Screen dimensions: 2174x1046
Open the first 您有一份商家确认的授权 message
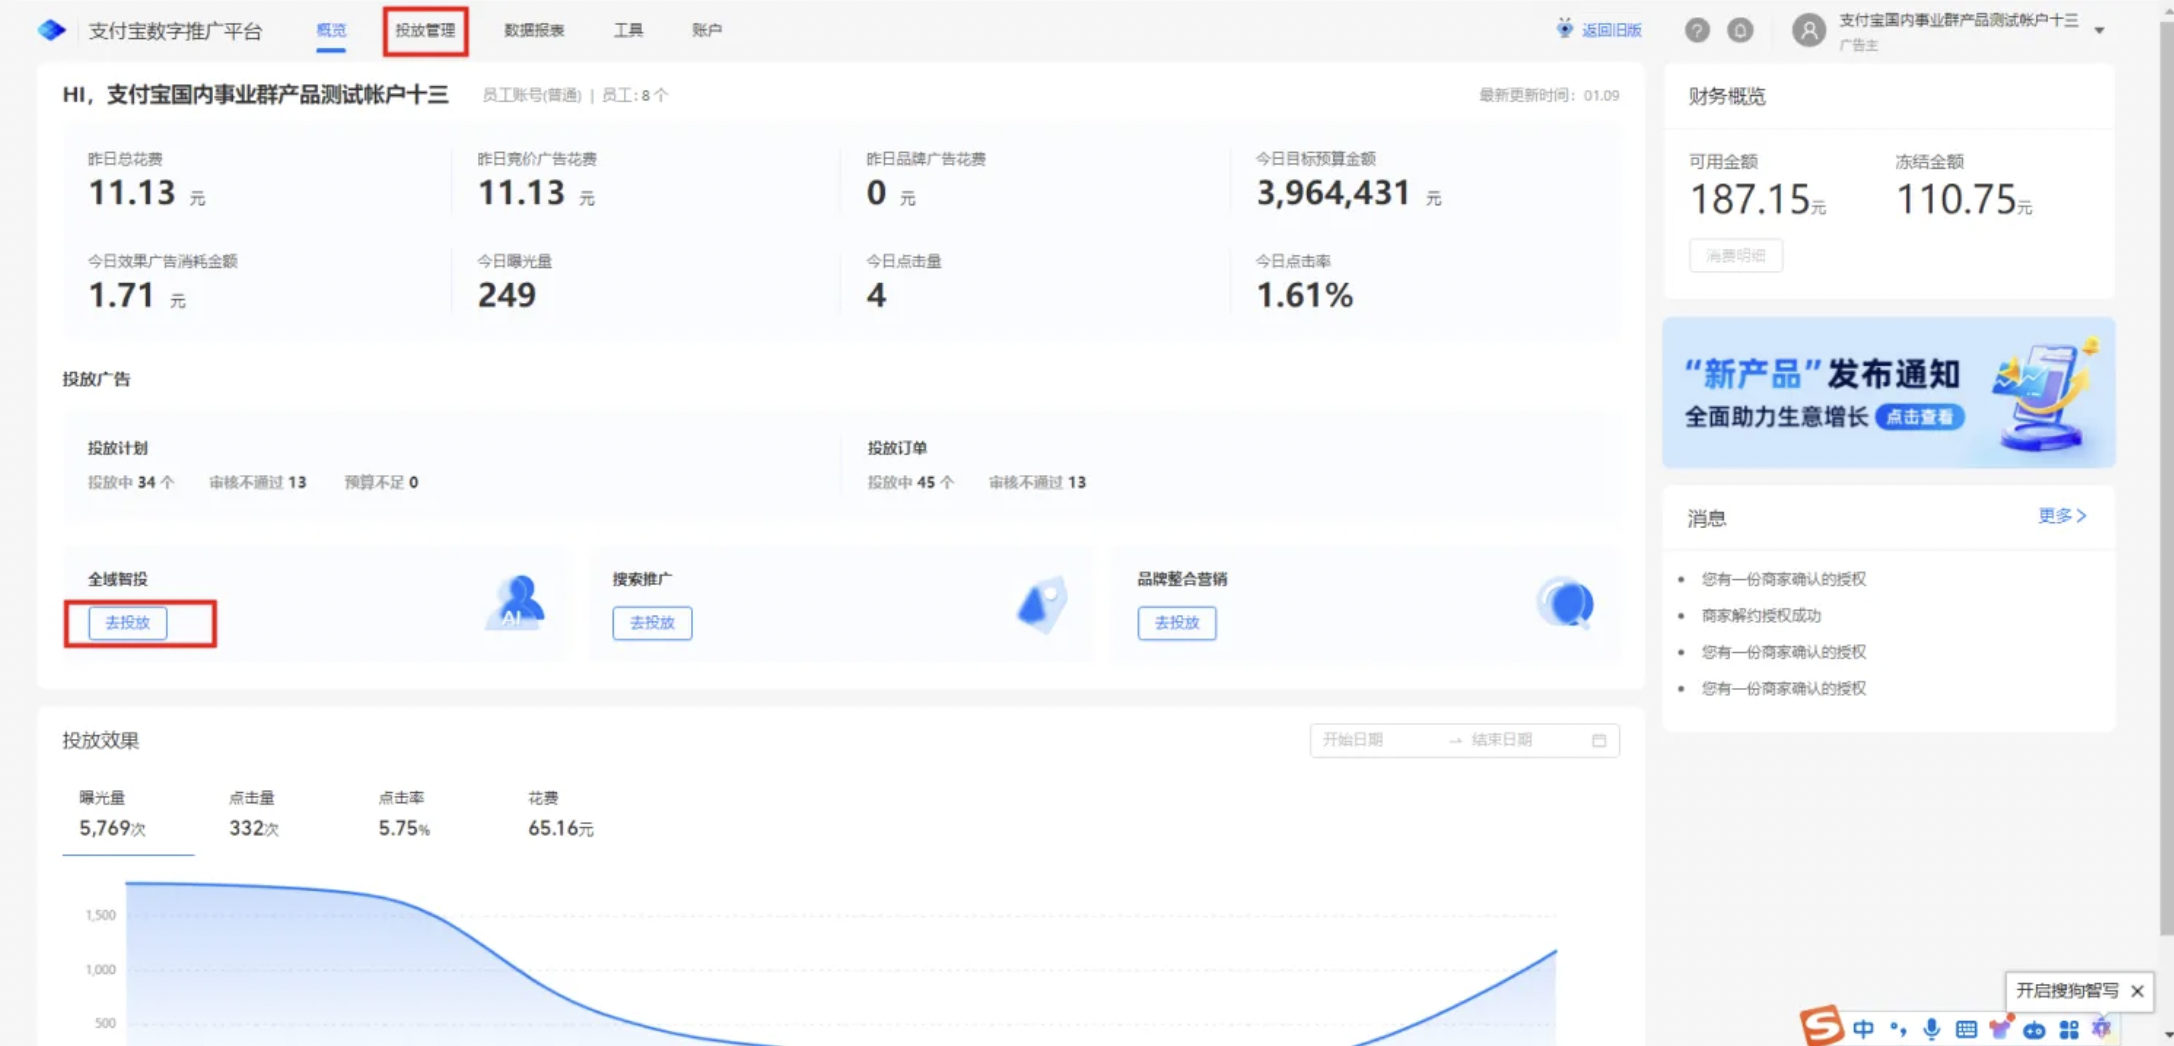[x=1783, y=579]
